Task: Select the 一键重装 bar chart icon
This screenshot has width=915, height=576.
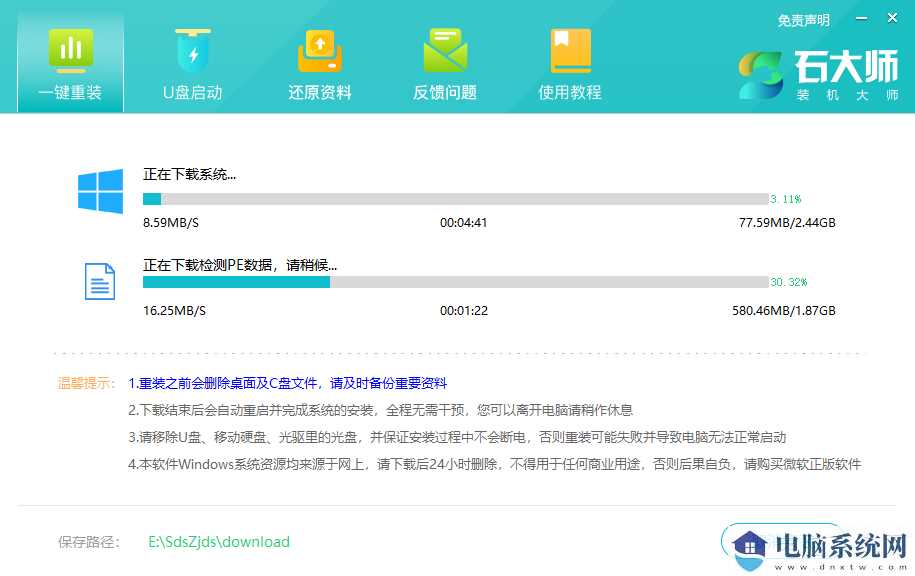Action: coord(71,50)
